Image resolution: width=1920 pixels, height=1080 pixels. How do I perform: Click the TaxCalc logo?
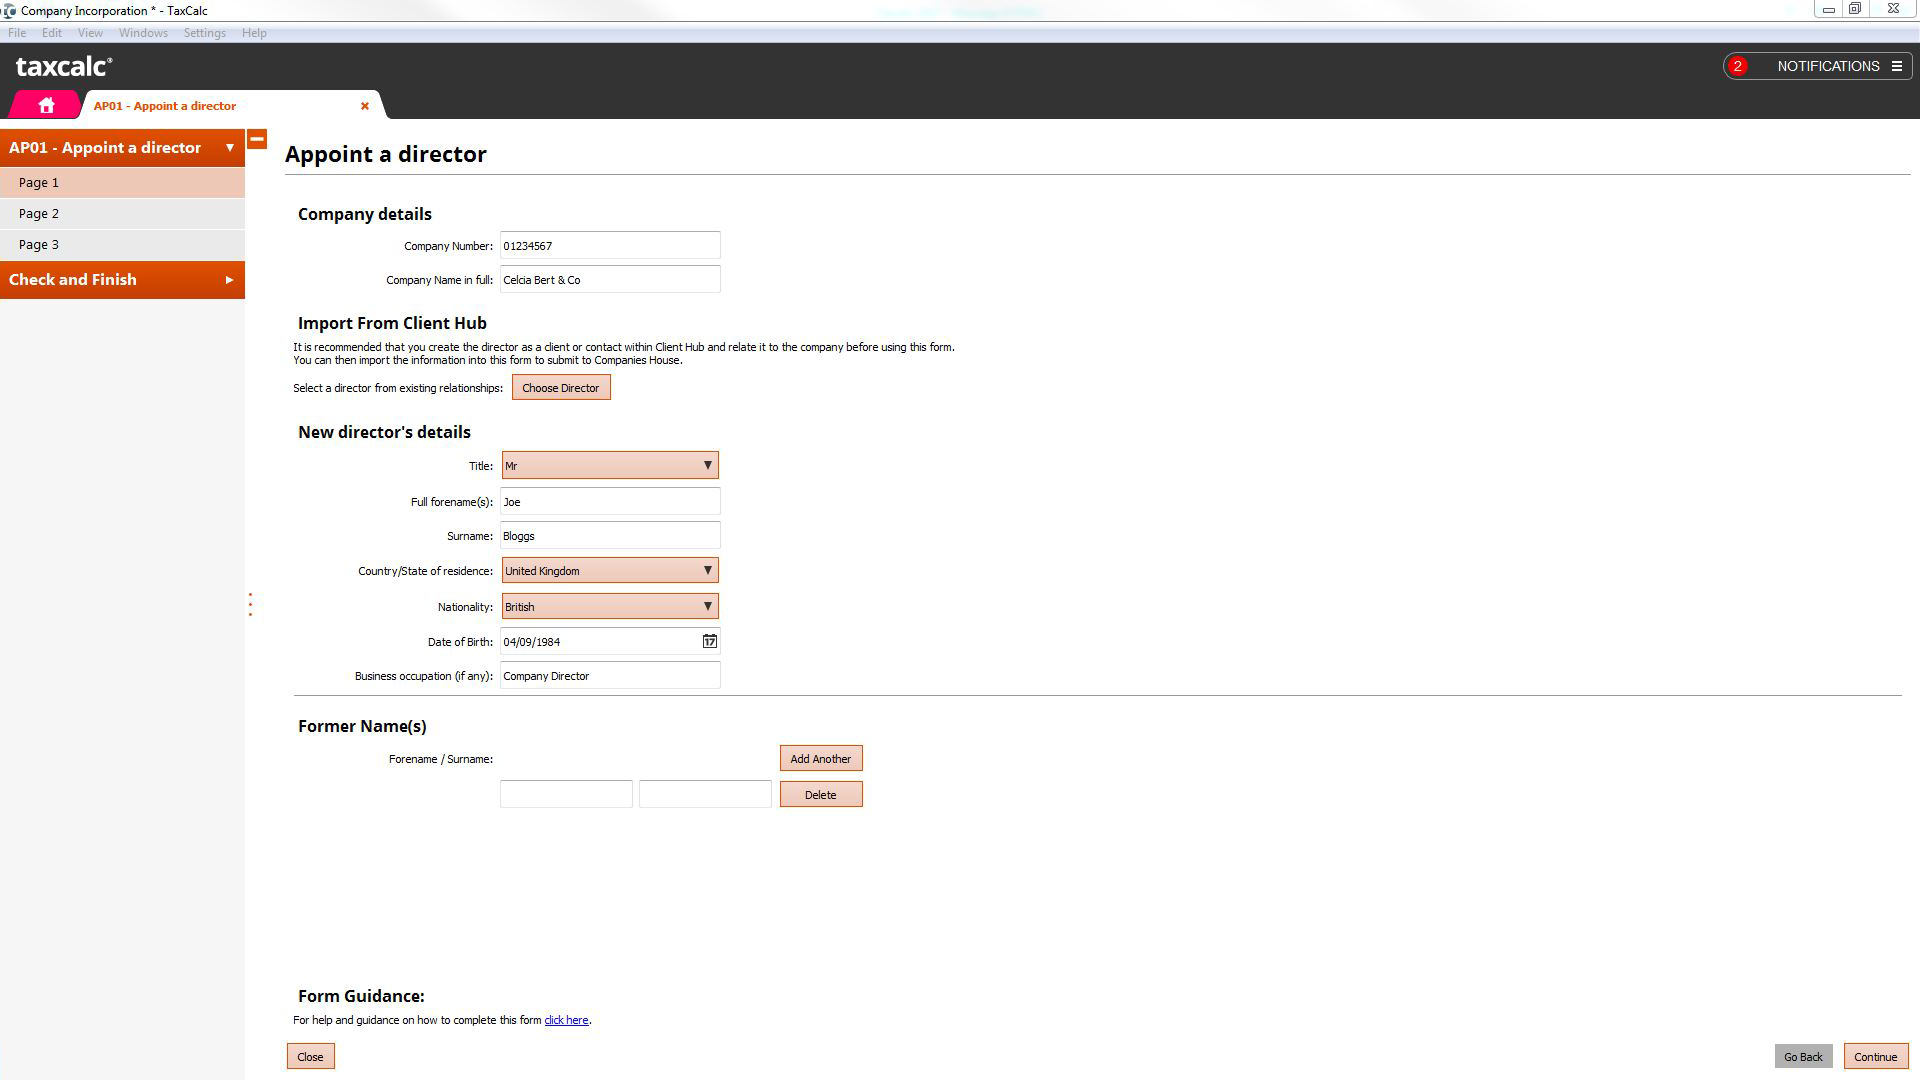click(x=64, y=67)
